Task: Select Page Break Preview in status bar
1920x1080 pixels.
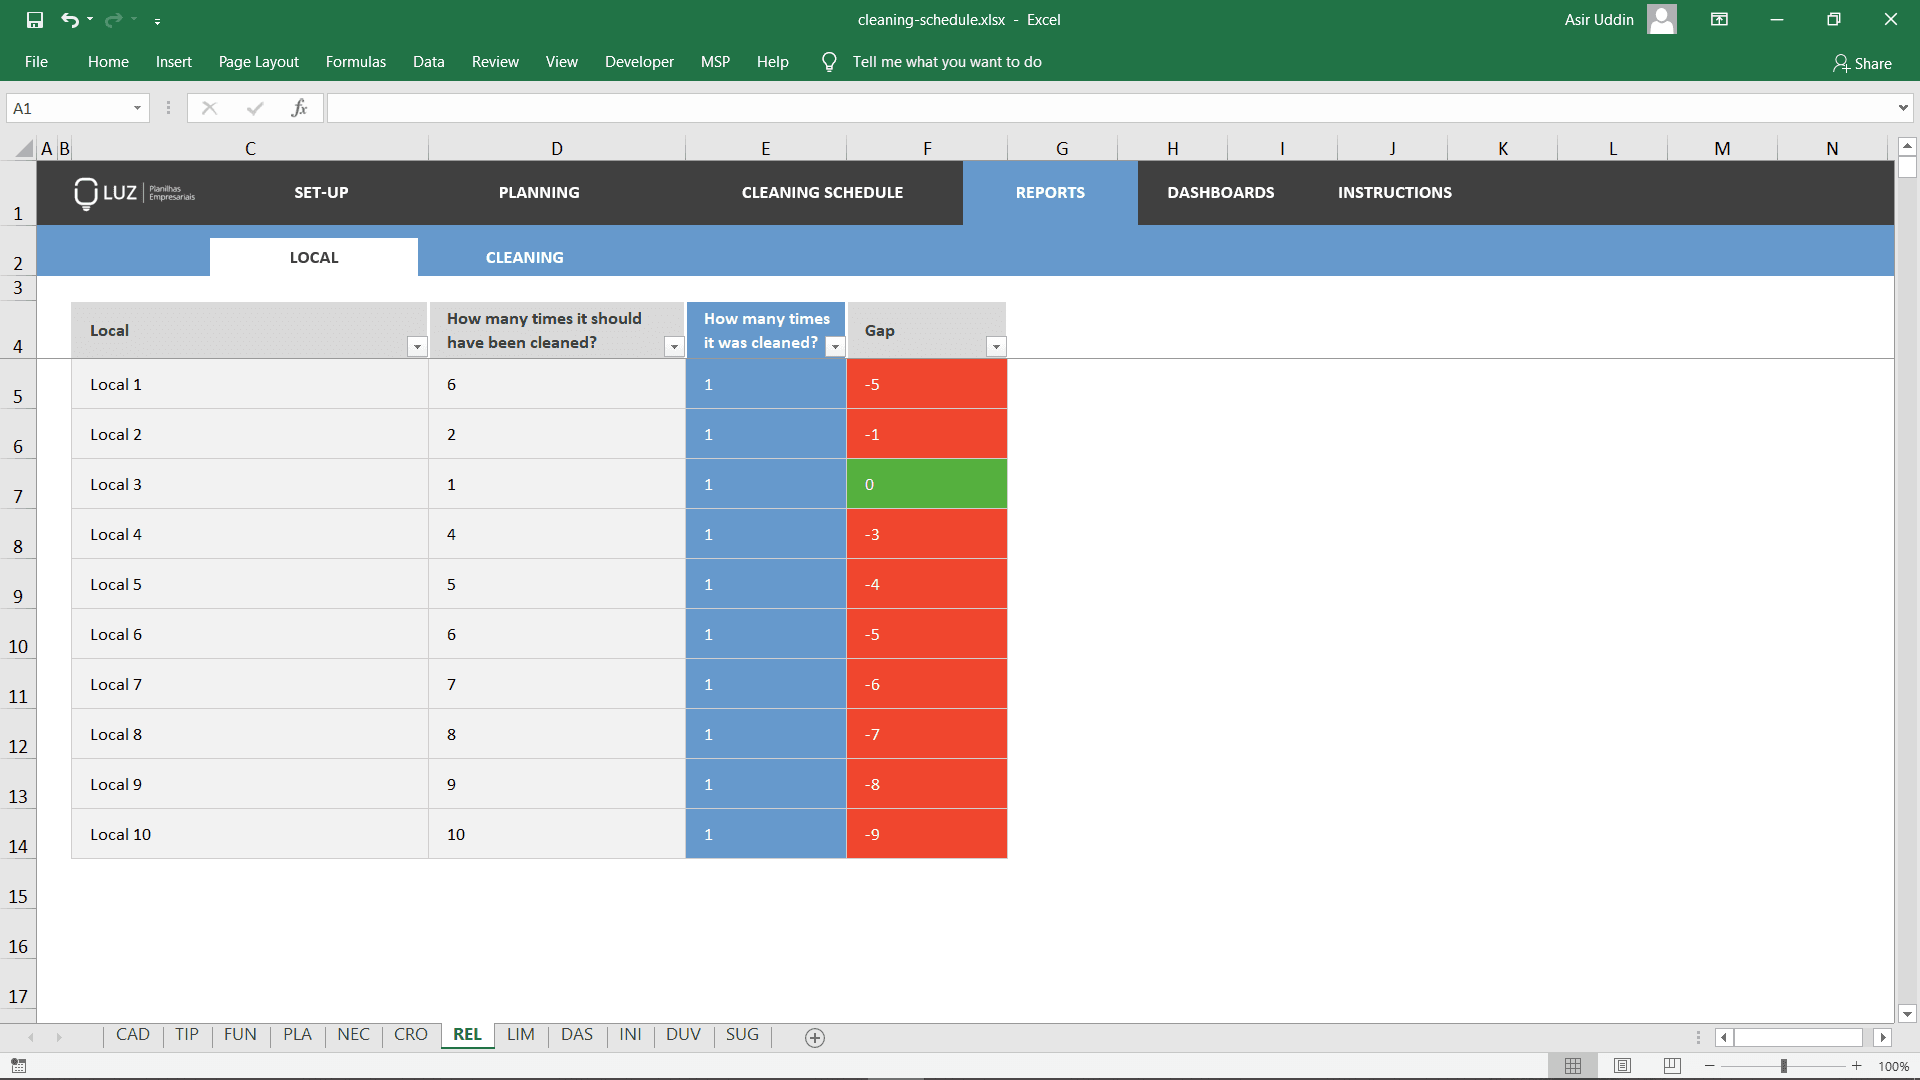Action: click(x=1673, y=1065)
